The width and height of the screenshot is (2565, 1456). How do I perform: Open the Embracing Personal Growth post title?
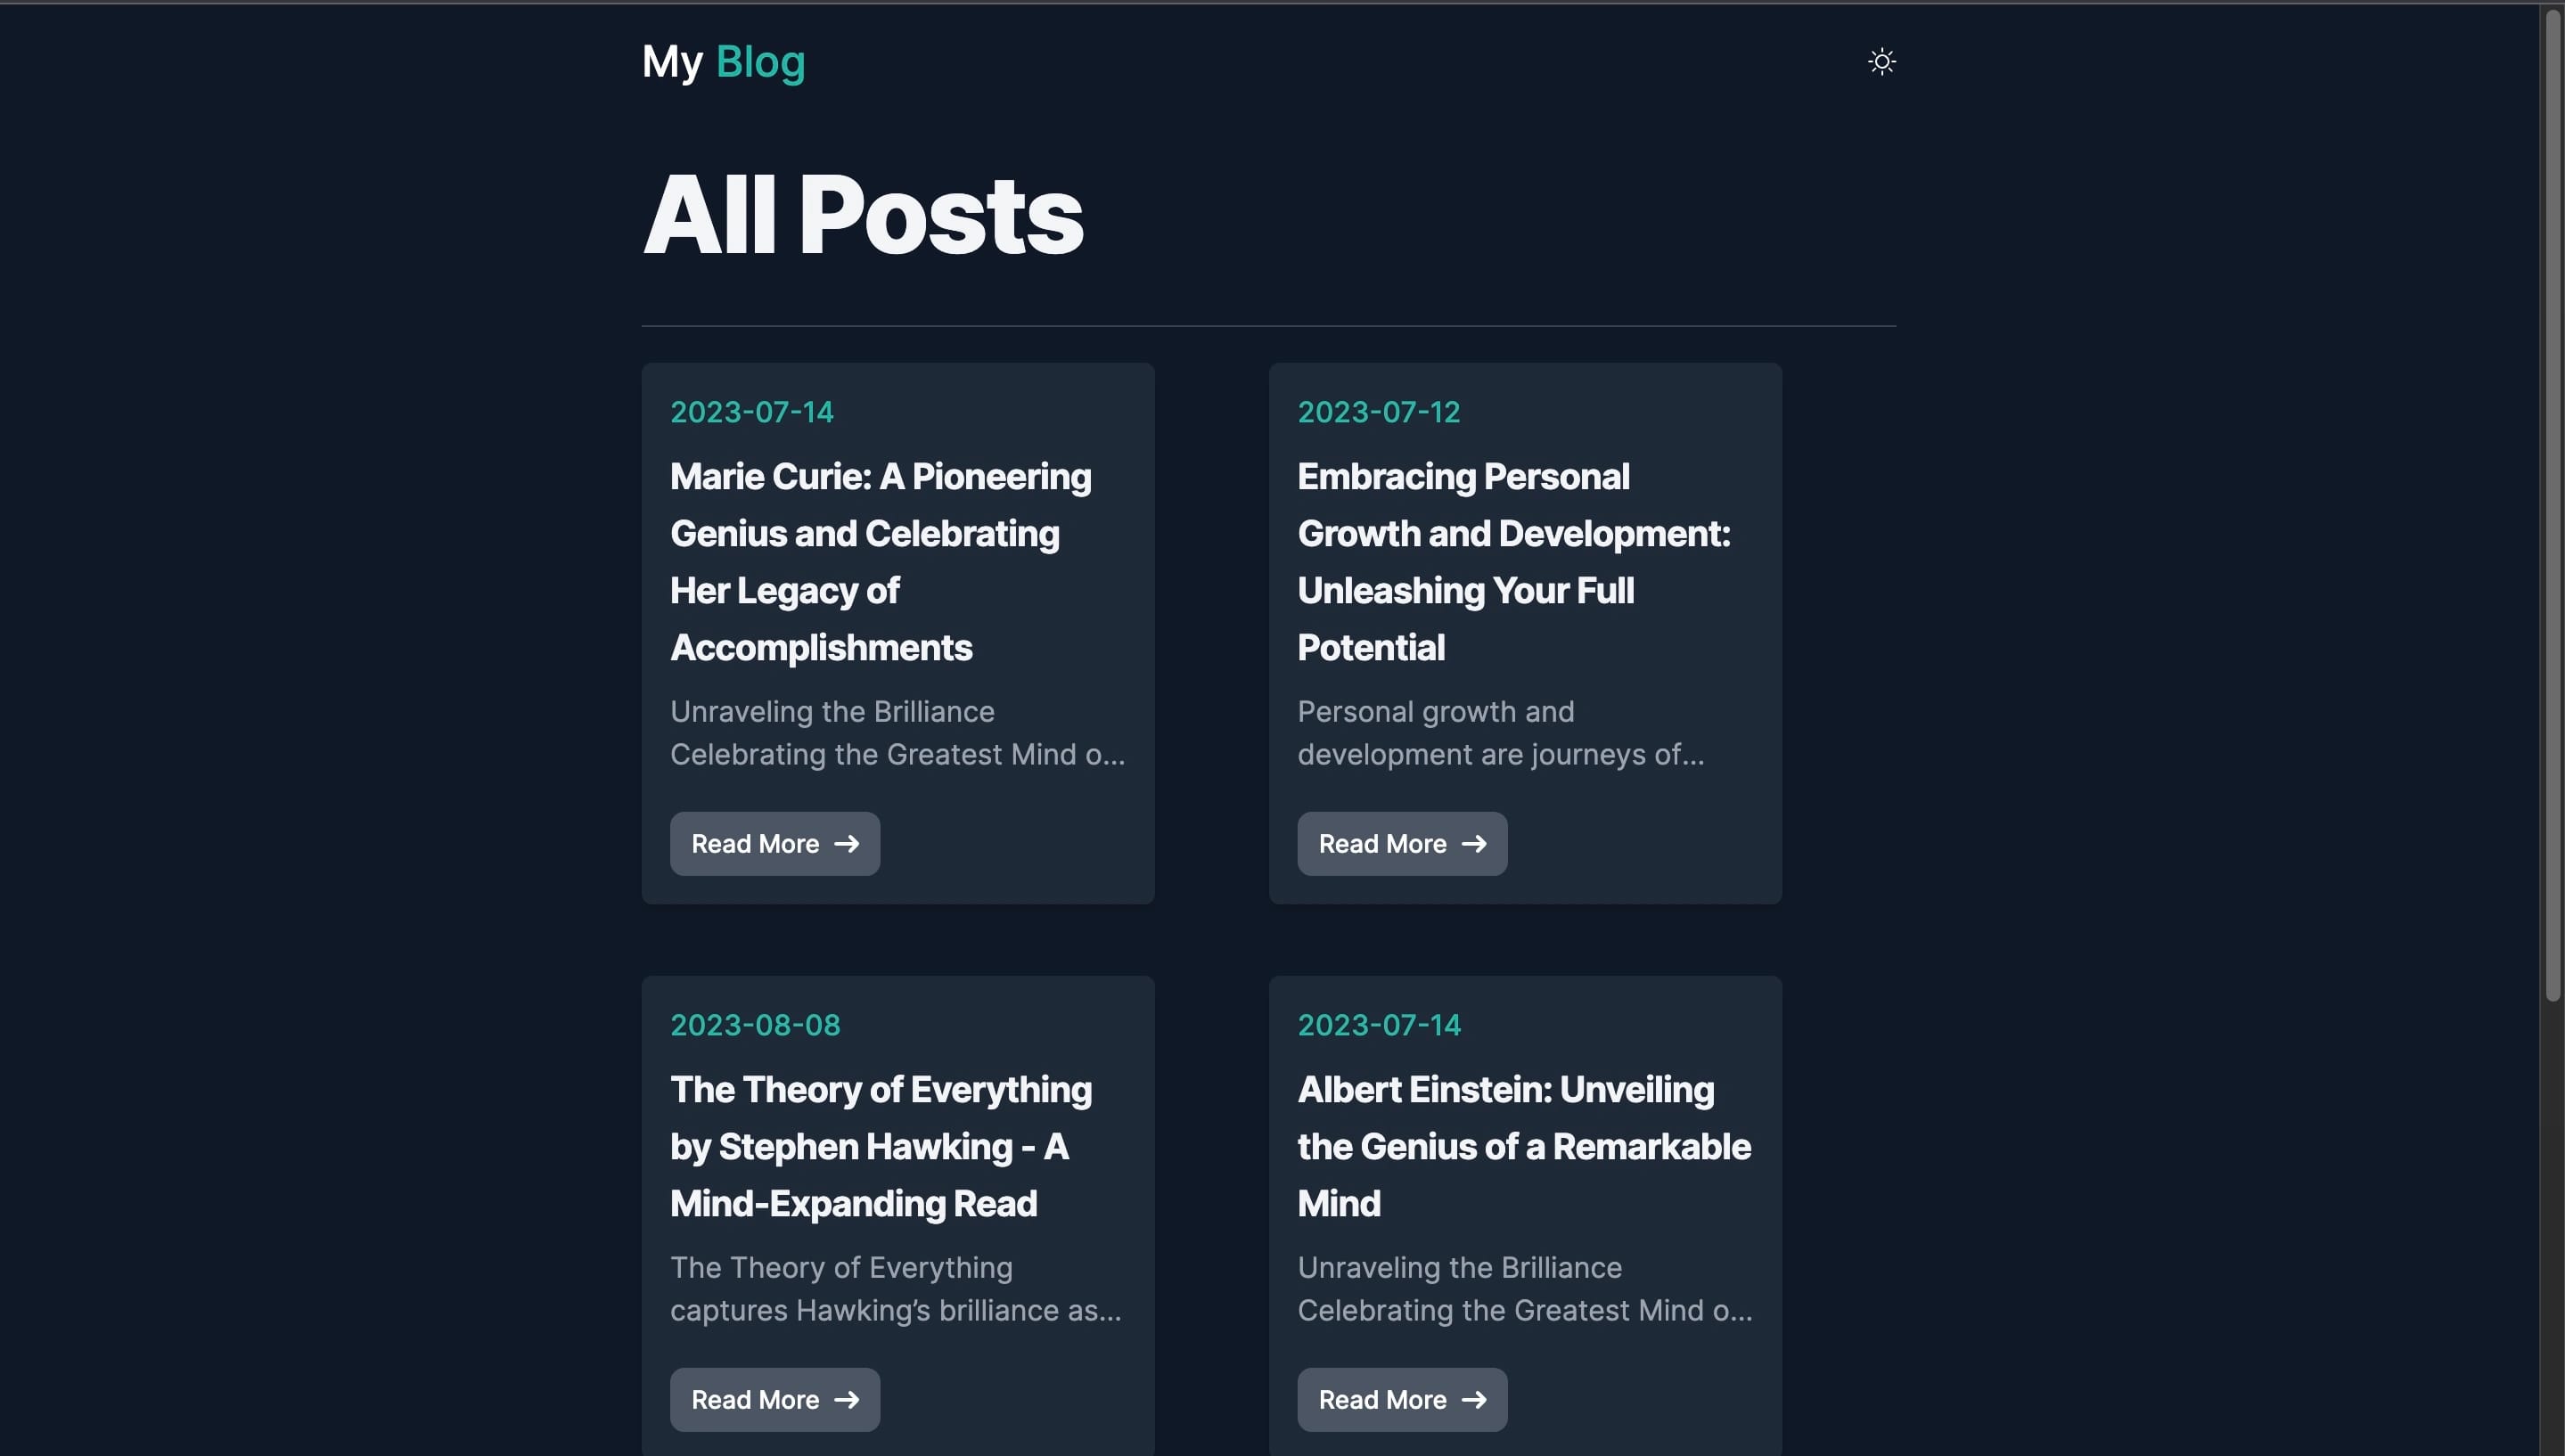click(x=1513, y=562)
